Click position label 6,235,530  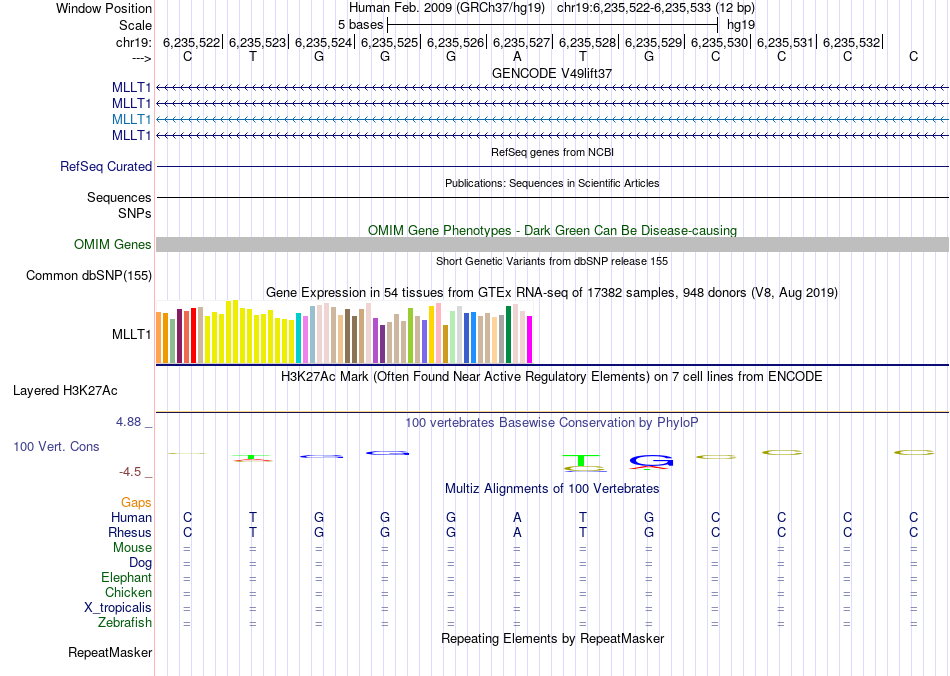click(719, 42)
